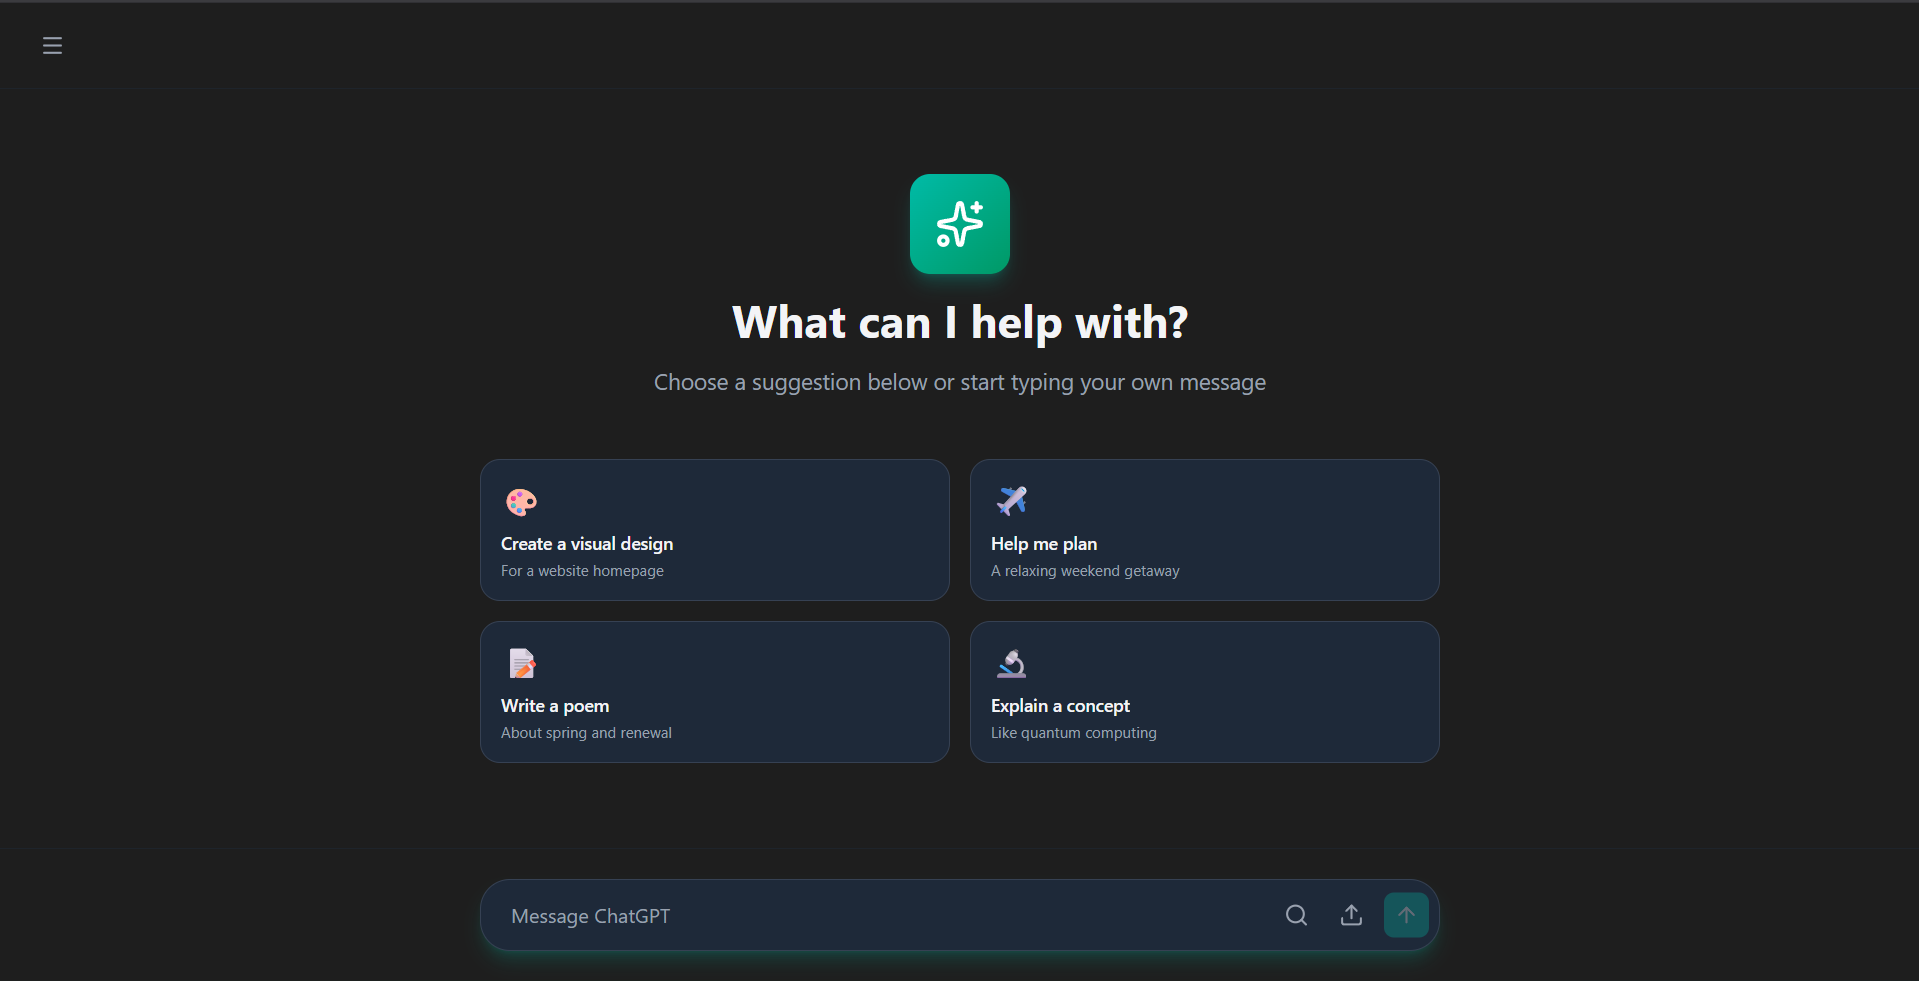Click the search icon in message bar
Viewport: 1919px width, 981px height.
[1296, 915]
